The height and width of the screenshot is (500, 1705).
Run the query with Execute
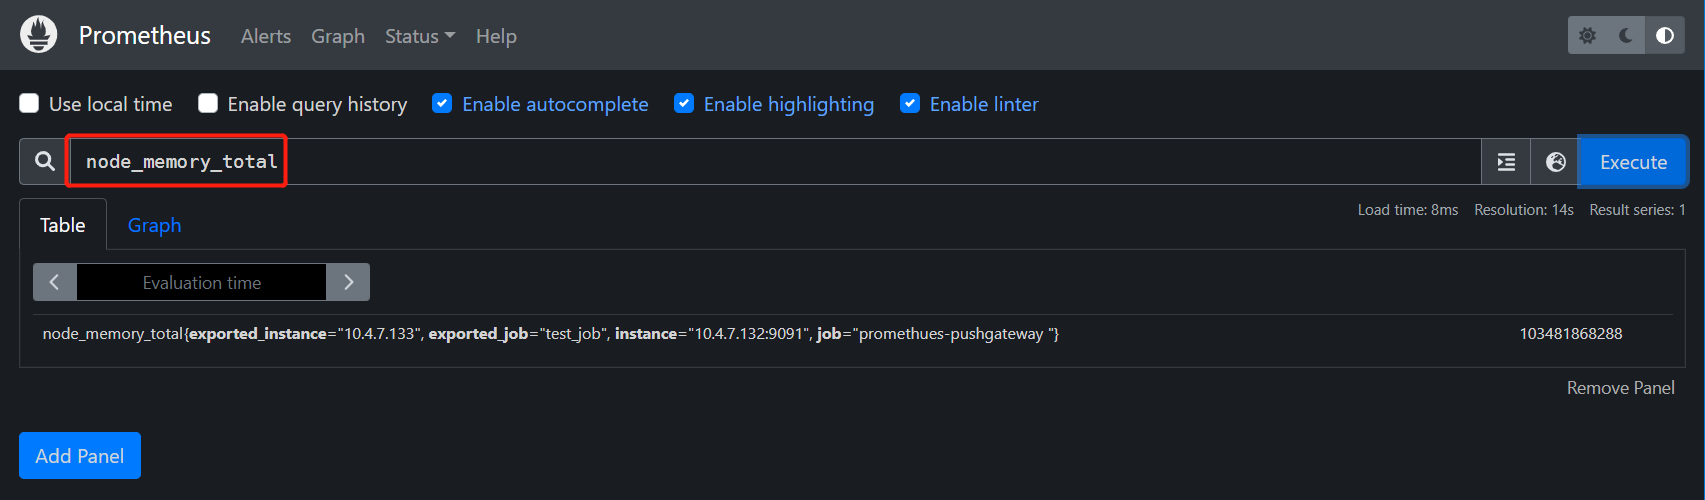point(1633,162)
